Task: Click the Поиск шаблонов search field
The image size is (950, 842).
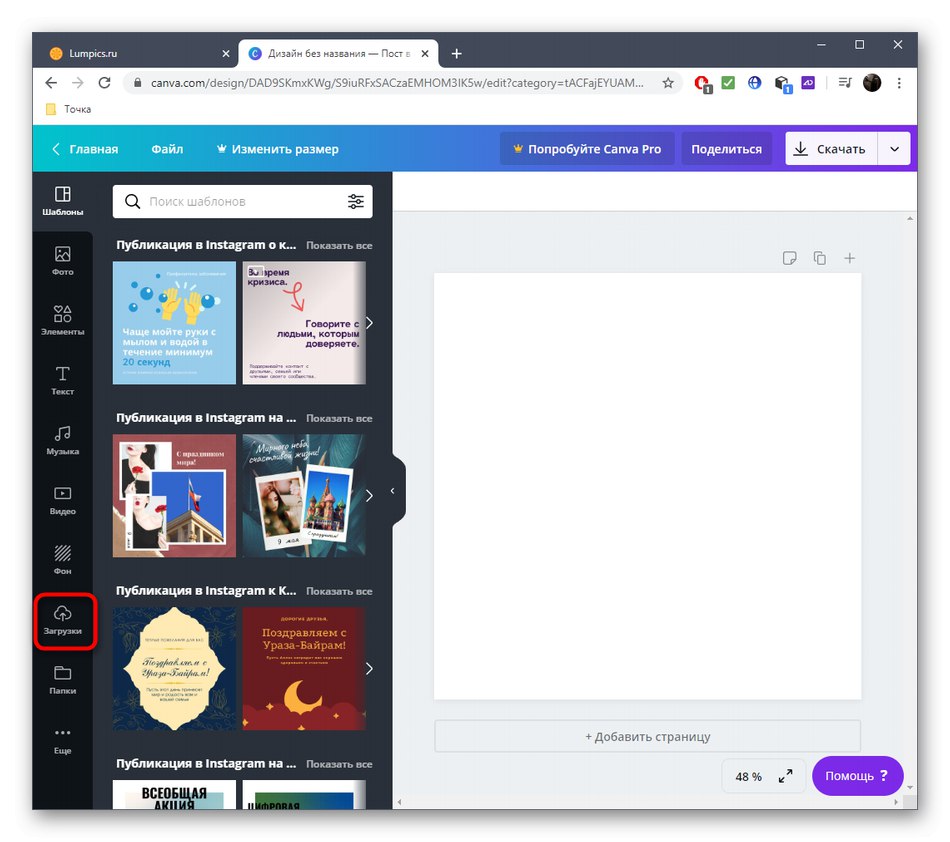Action: click(x=242, y=201)
